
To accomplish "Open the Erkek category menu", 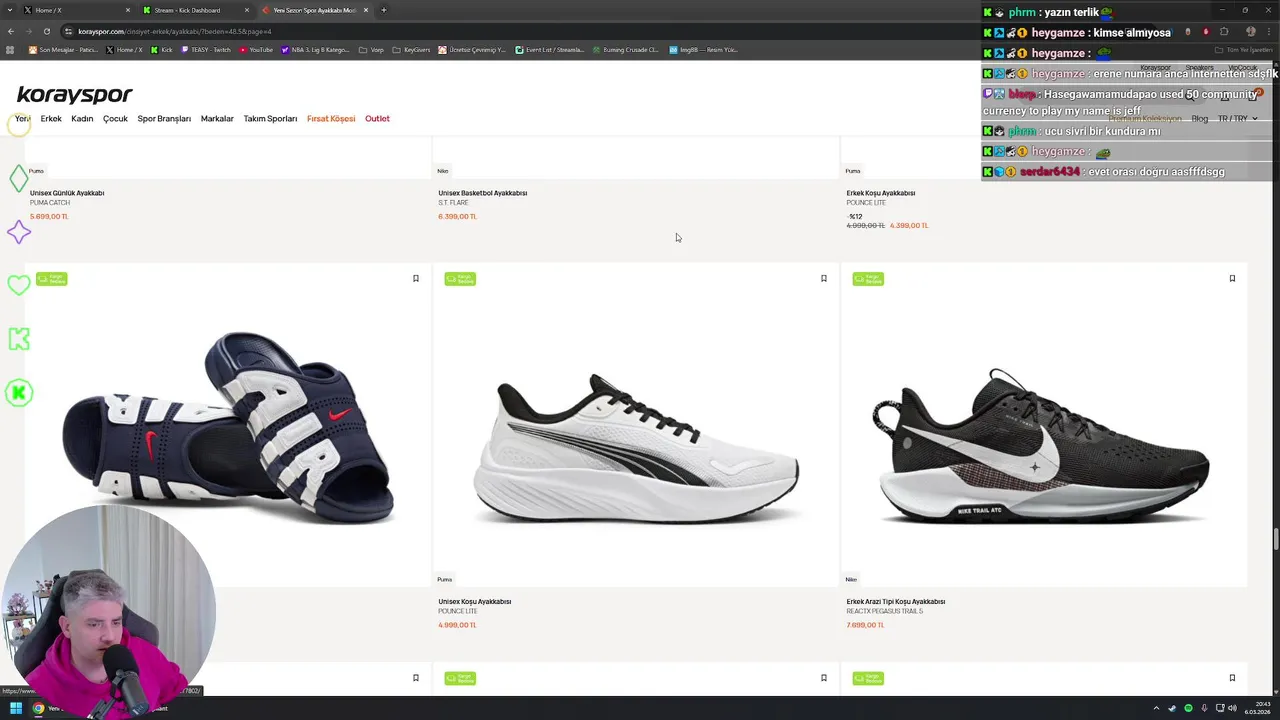I will pyautogui.click(x=51, y=119).
